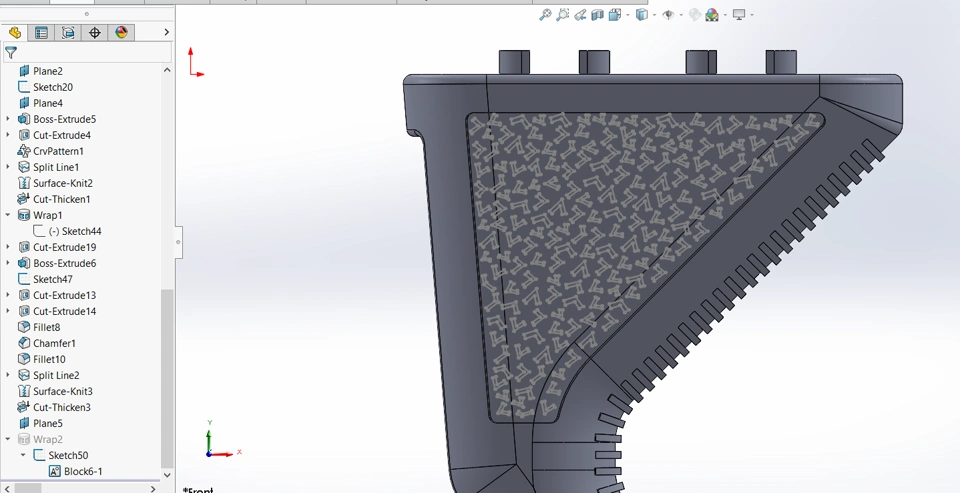Activate the Zoom to Area tool

coord(562,15)
